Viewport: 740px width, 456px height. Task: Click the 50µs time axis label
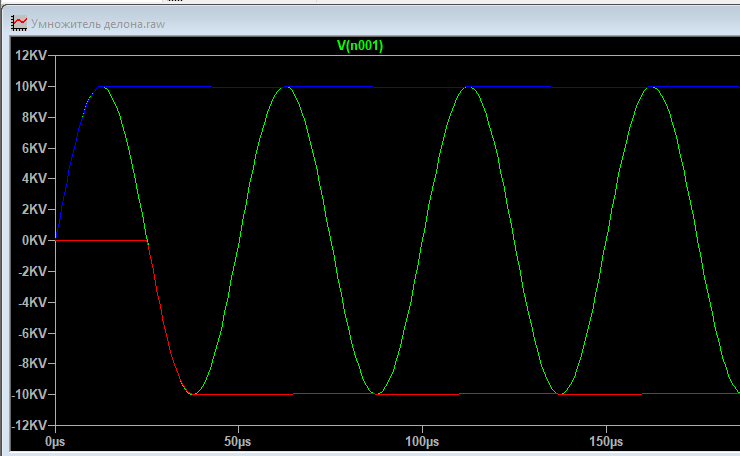coord(238,441)
